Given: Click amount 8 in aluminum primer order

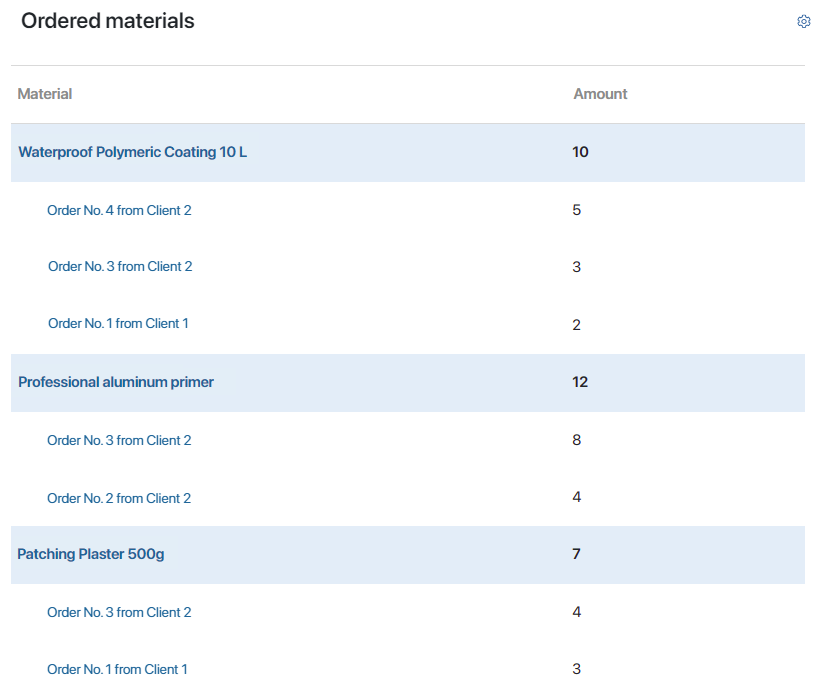Looking at the screenshot, I should click(x=576, y=440).
